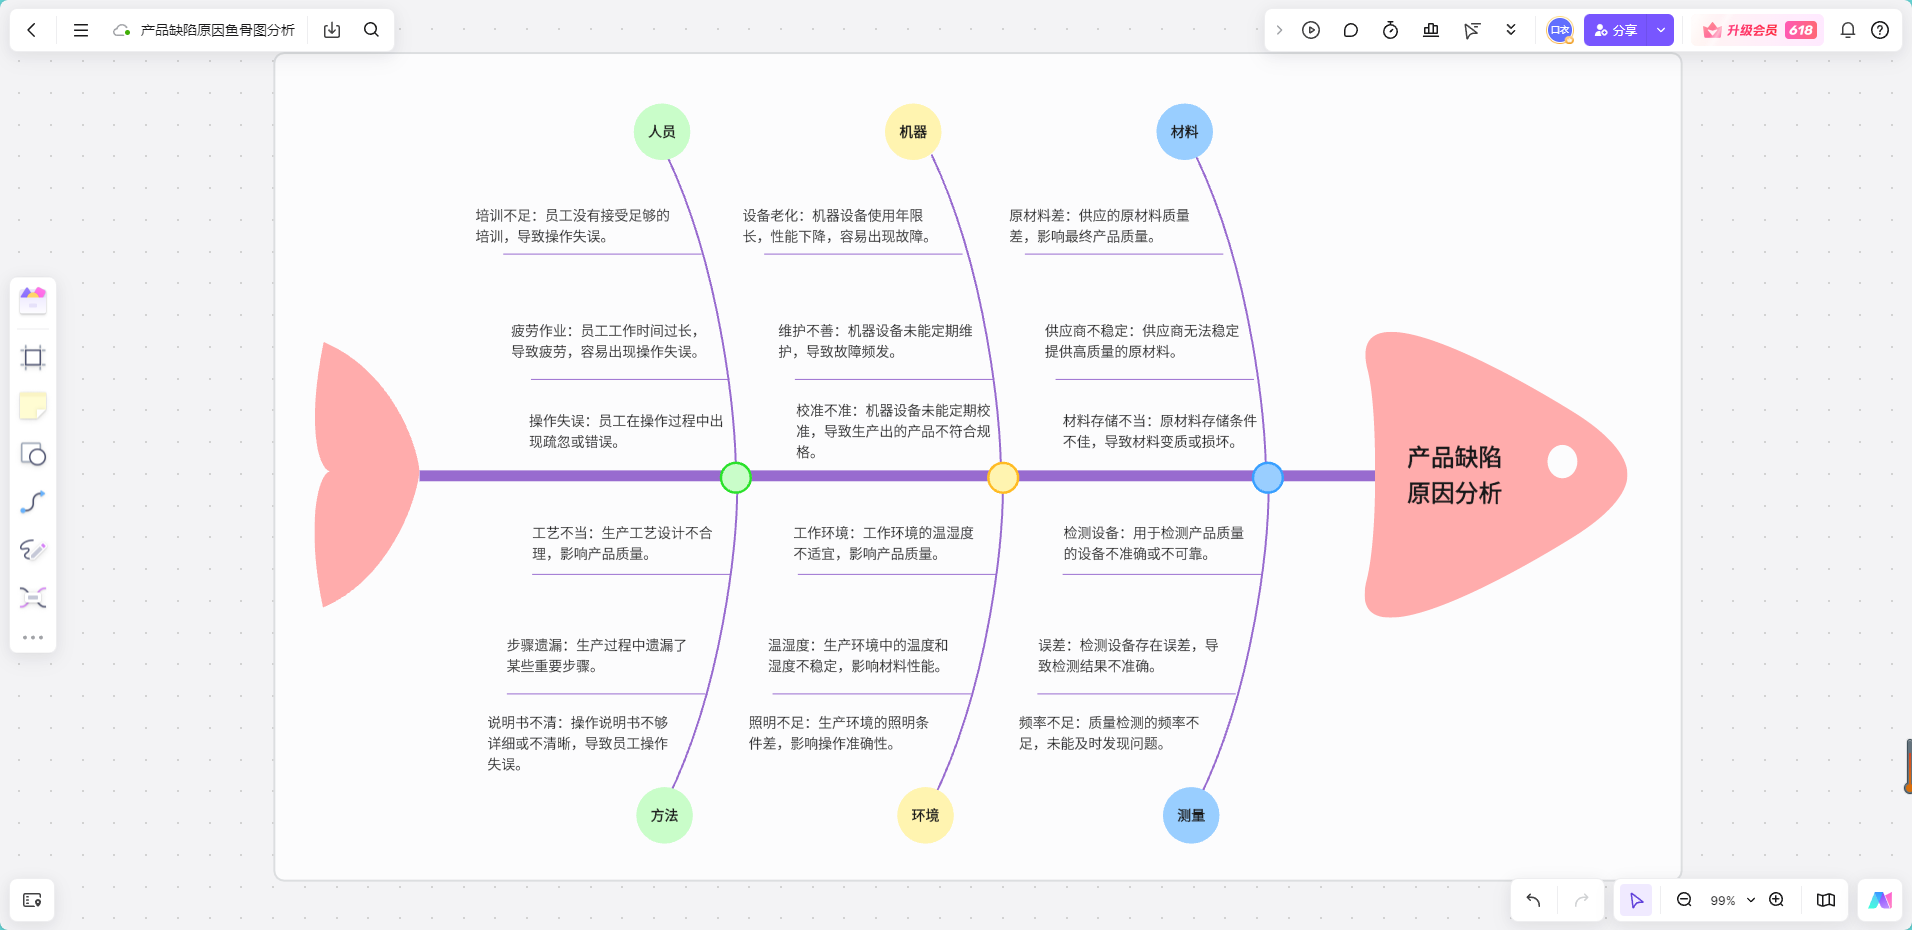This screenshot has height=930, width=1912.
Task: Open the templates tool in left sidebar
Action: click(33, 300)
